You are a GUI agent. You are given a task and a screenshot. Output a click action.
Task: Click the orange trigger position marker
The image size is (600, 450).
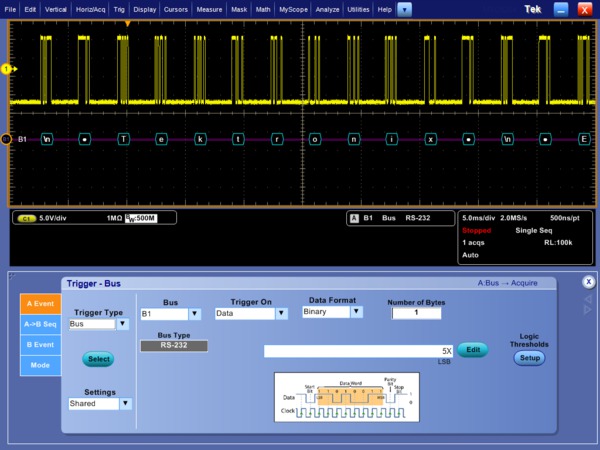coord(127,21)
